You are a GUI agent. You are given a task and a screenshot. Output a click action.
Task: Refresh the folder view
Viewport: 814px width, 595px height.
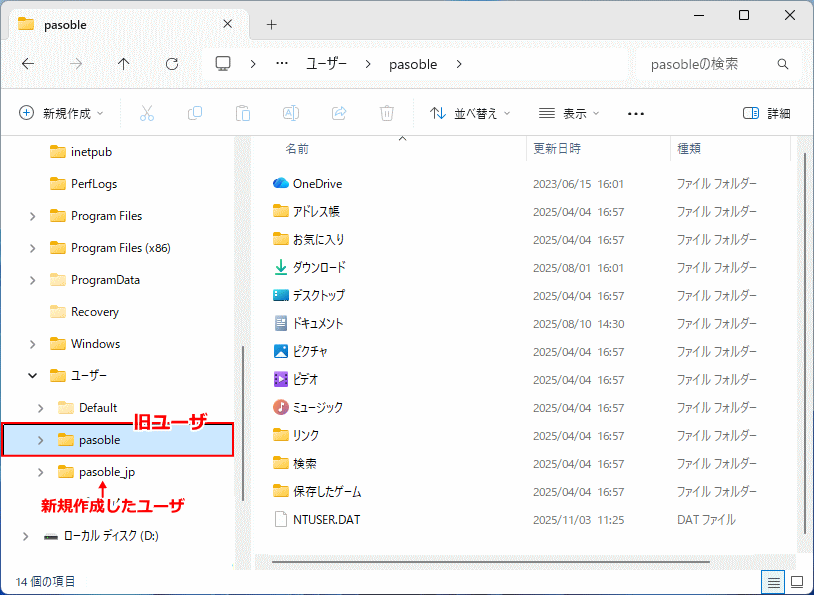point(170,61)
